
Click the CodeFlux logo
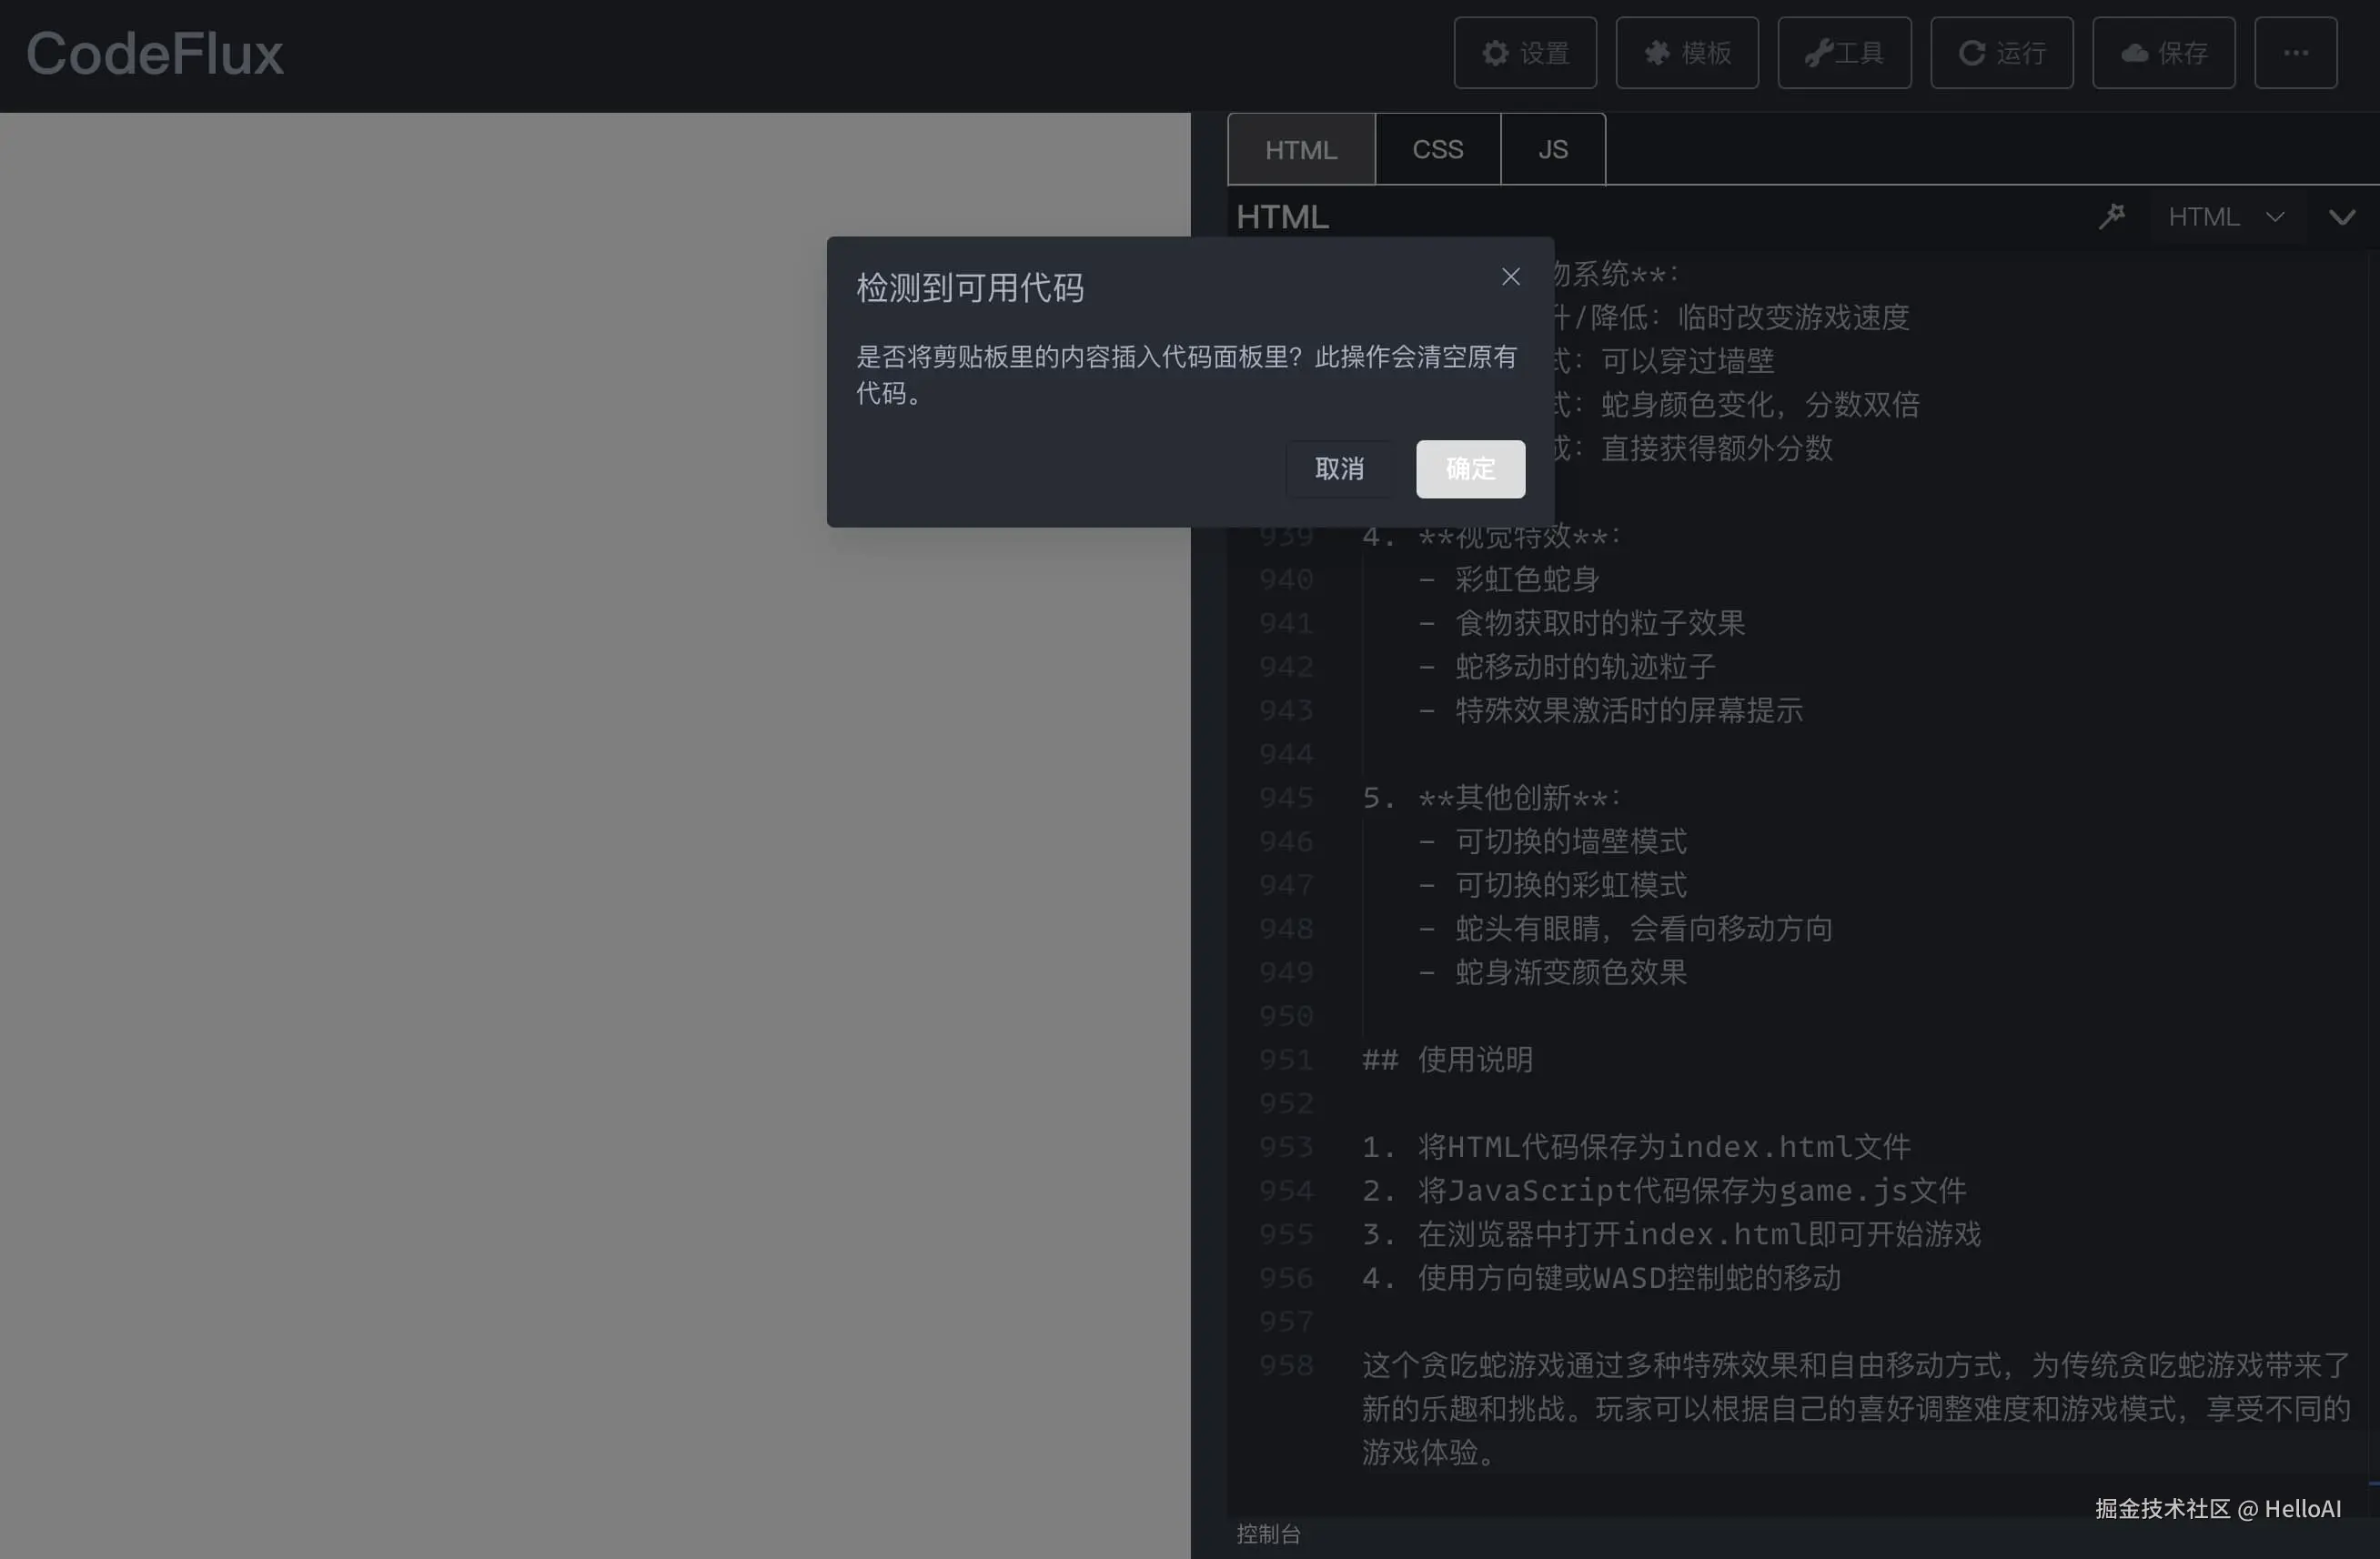154,54
